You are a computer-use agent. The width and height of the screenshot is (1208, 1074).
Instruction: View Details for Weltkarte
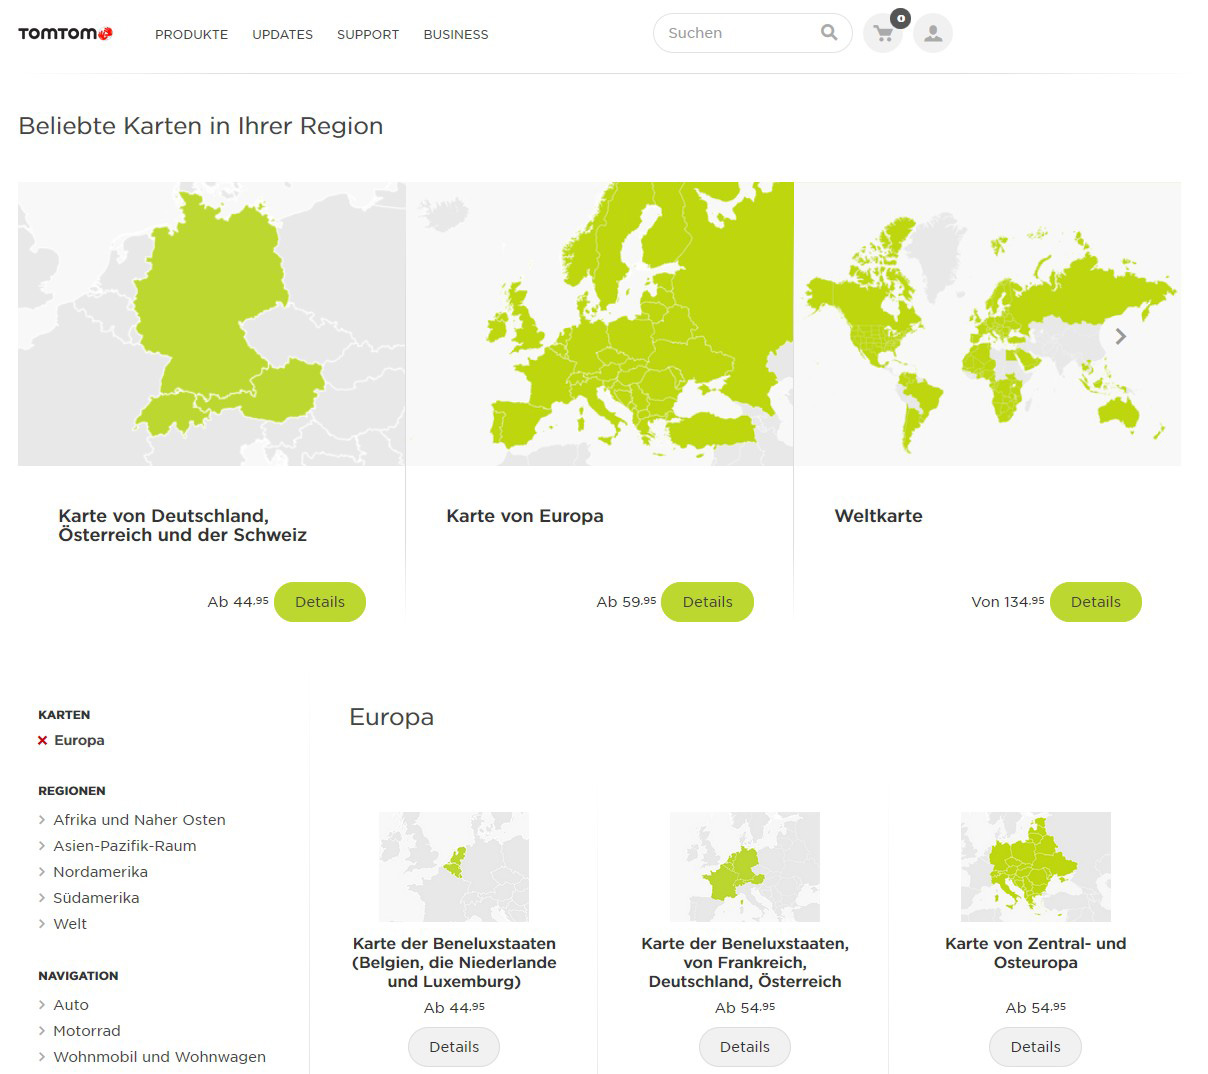1095,602
